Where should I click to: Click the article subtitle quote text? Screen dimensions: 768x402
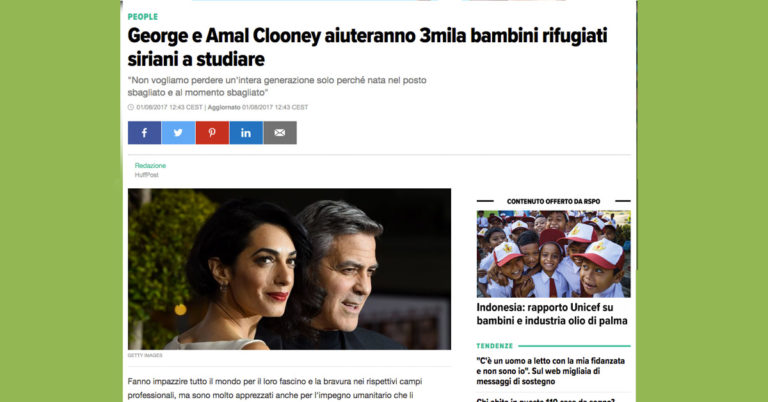(277, 86)
